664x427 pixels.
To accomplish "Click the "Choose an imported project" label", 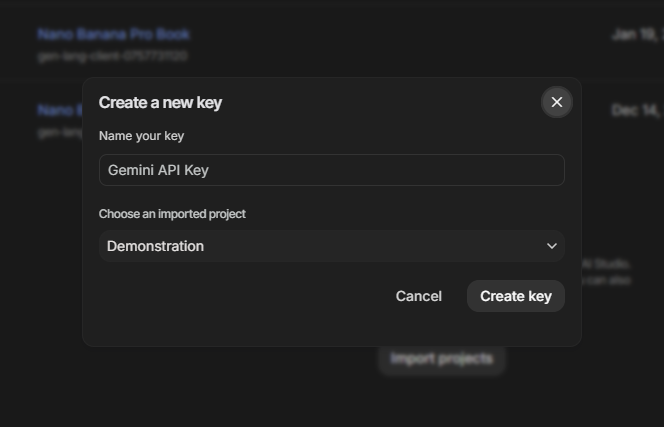I will point(172,214).
